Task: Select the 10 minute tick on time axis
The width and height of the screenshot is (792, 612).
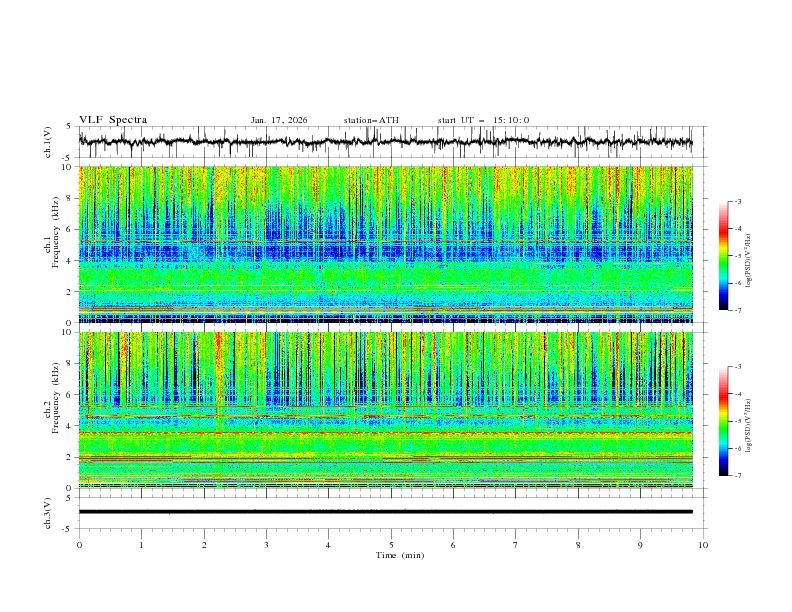Action: [703, 544]
